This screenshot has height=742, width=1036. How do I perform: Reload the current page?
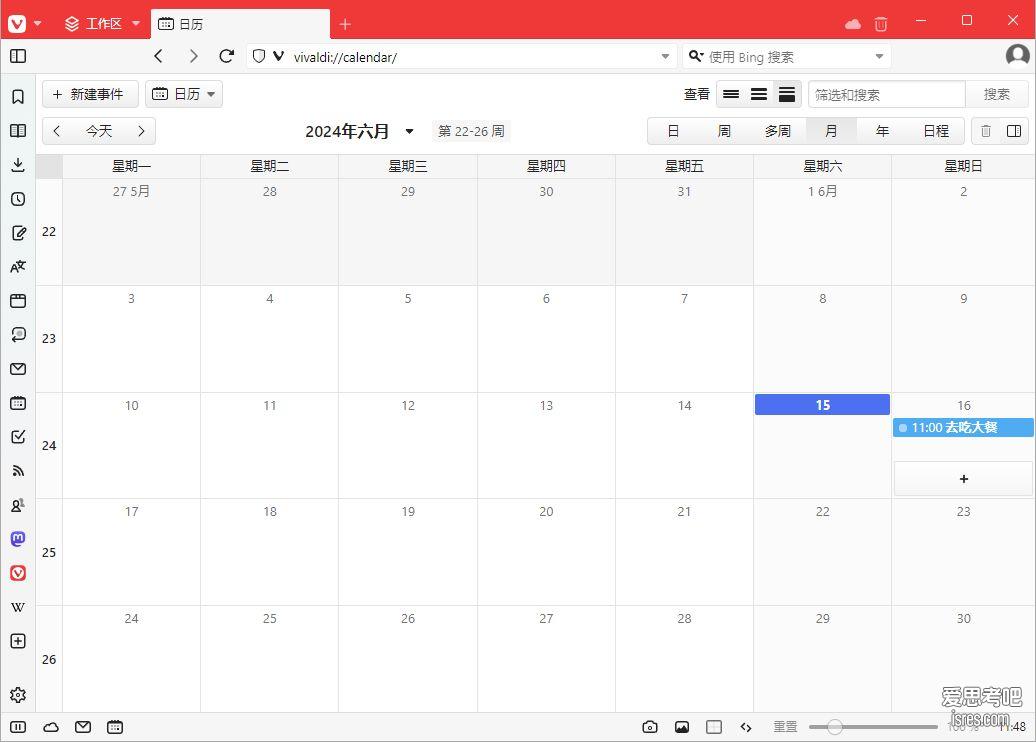(x=227, y=56)
